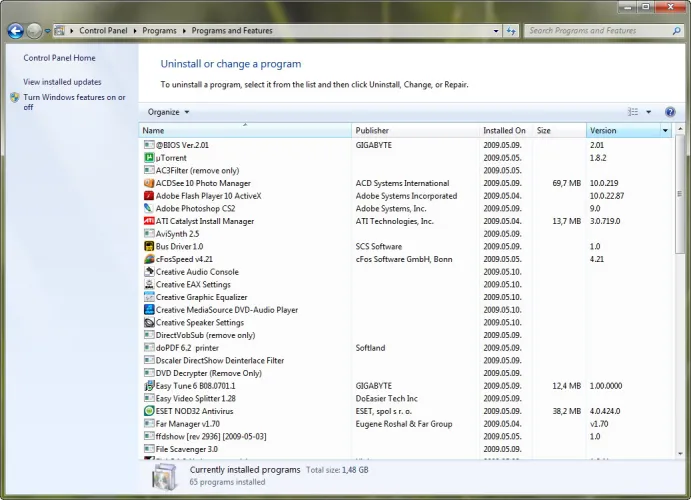
Task: Click the scrollbar down arrow
Action: (680, 453)
